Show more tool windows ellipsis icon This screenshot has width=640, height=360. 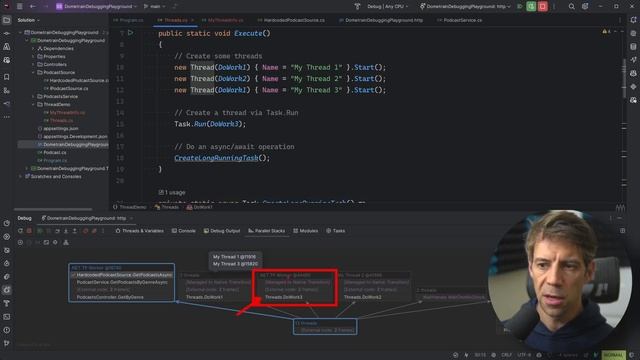(7, 117)
